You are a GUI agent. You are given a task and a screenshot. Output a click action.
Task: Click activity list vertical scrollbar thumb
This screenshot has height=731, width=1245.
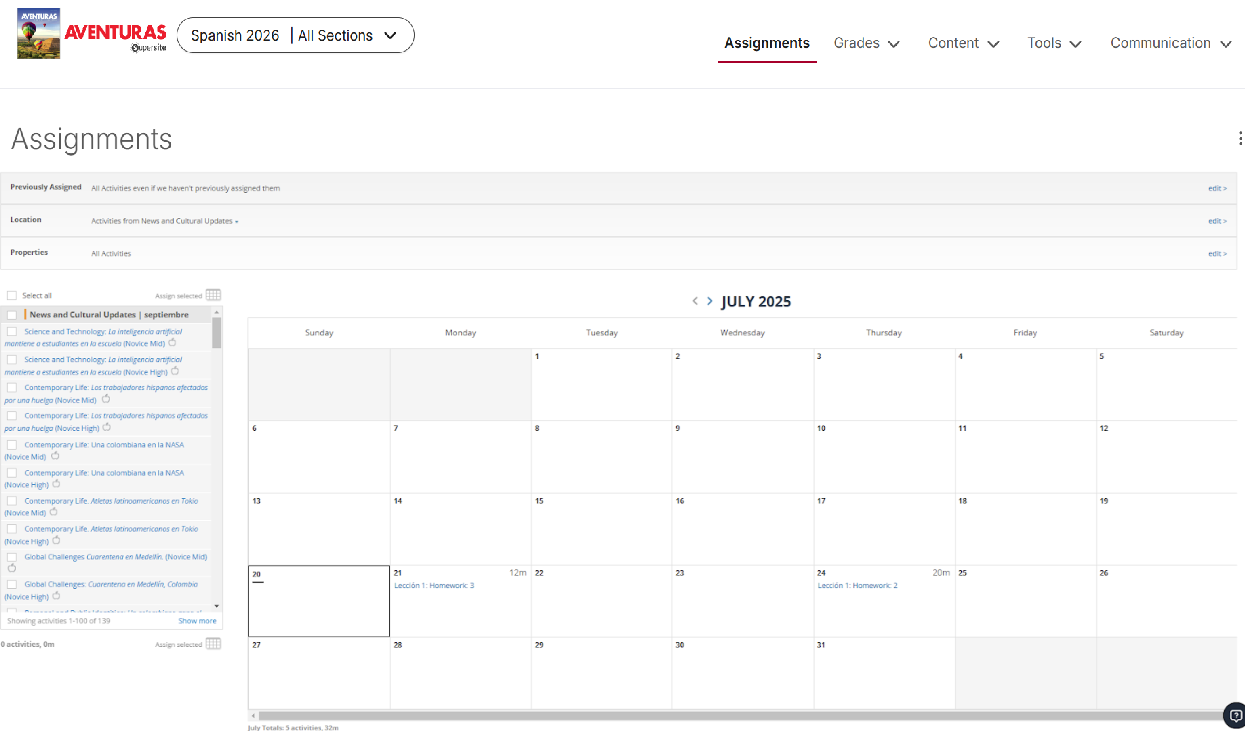[x=217, y=332]
